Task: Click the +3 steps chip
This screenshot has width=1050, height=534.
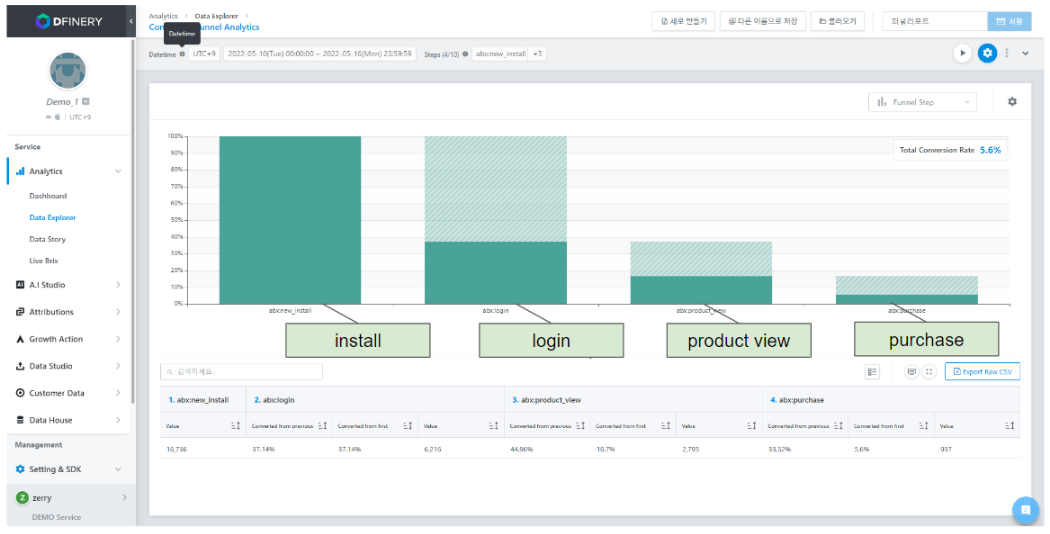Action: pyautogui.click(x=537, y=54)
